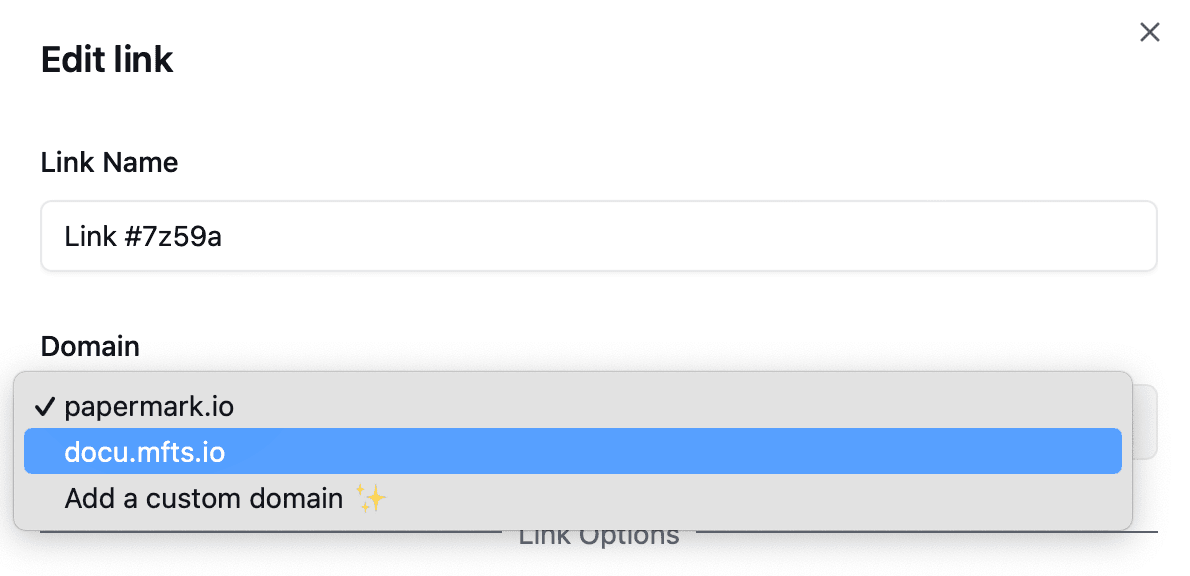Close the Edit link dialog
The image size is (1190, 576).
coord(1150,33)
